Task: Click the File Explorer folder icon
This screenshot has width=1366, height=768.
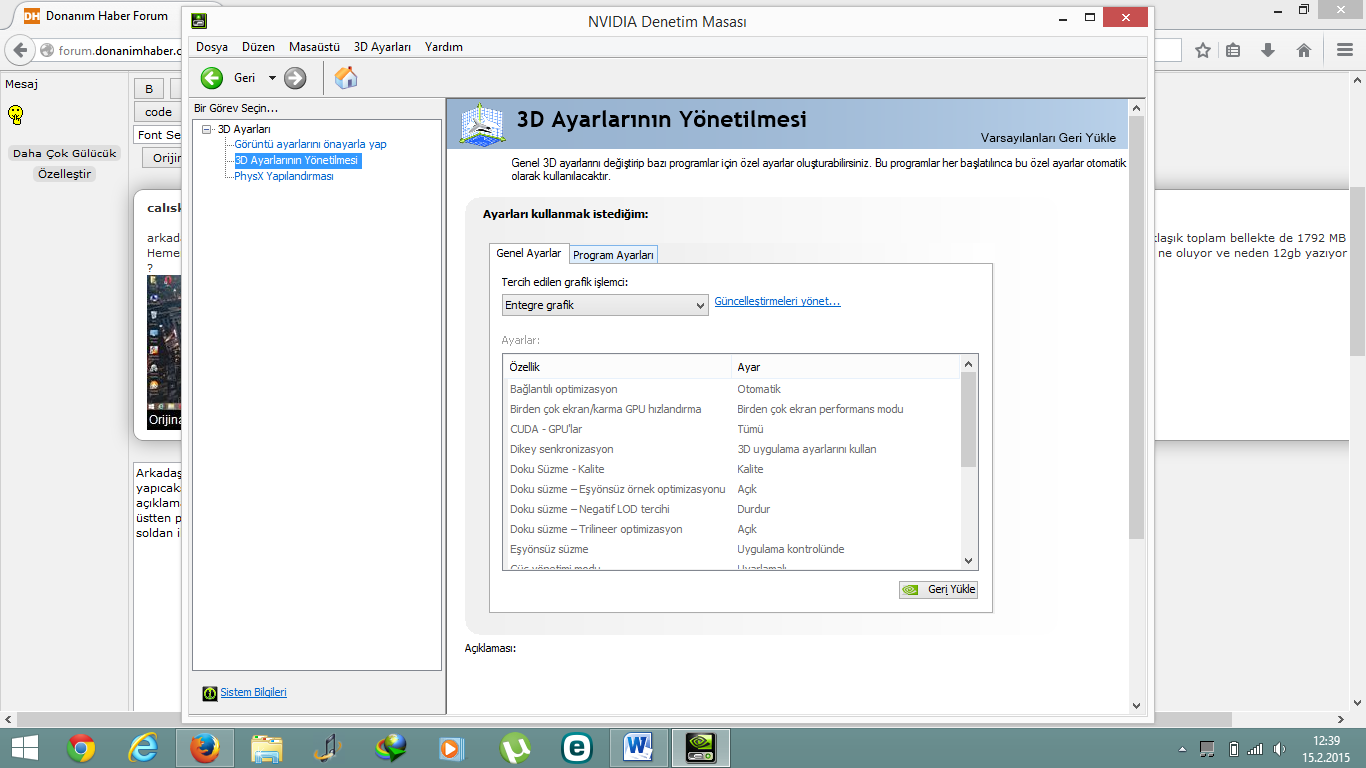Action: [267, 748]
